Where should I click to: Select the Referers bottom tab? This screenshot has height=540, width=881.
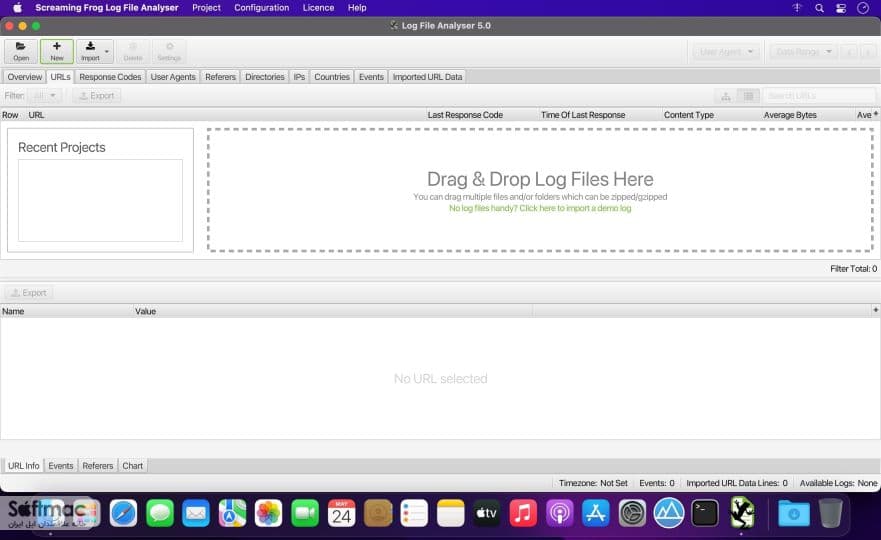tap(98, 466)
